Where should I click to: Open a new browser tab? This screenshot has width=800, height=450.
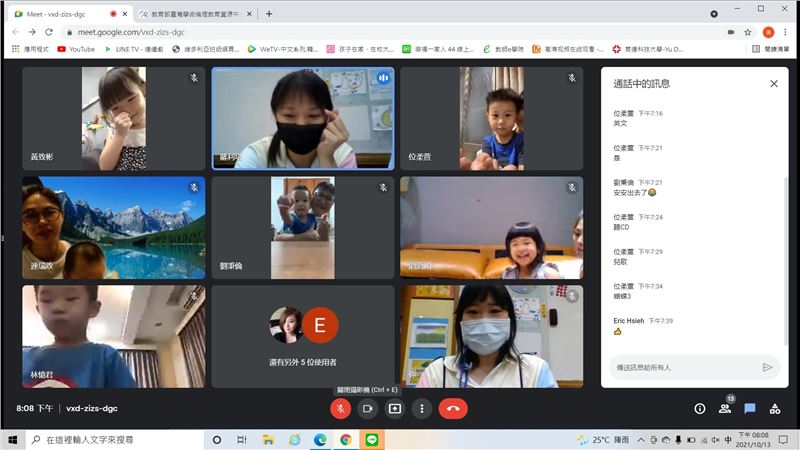[x=269, y=14]
